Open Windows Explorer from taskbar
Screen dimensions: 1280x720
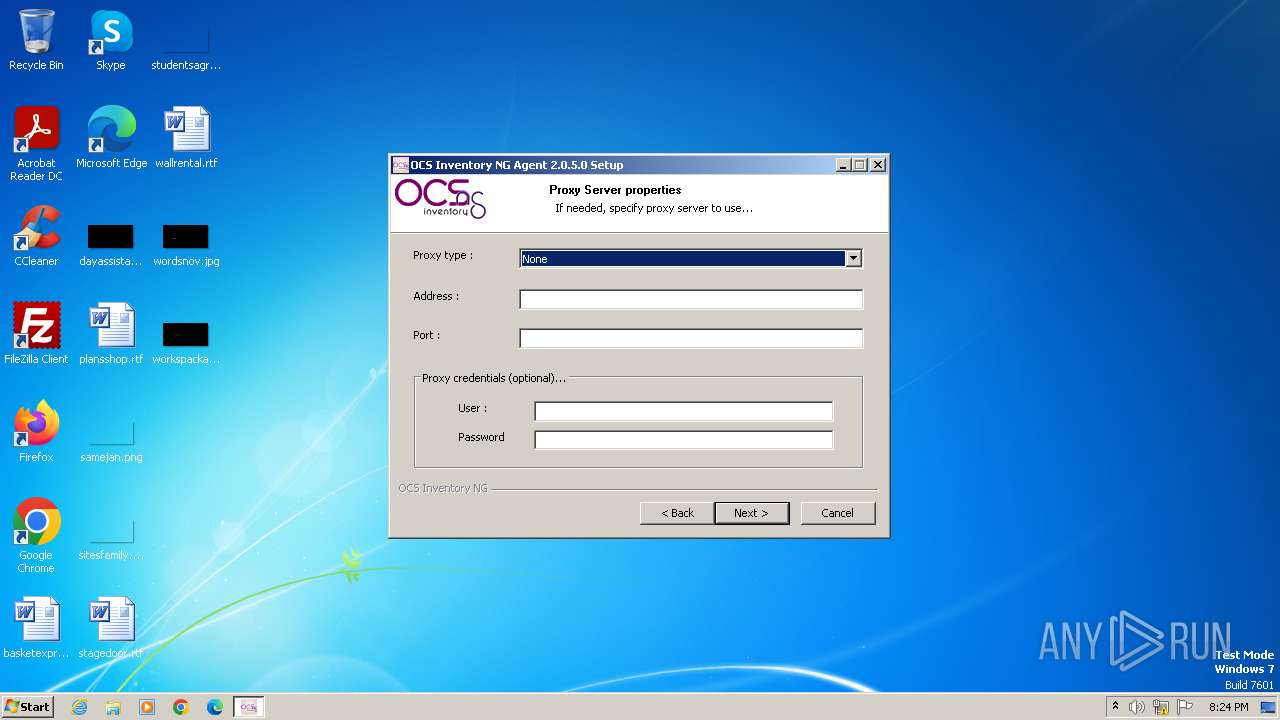point(113,707)
